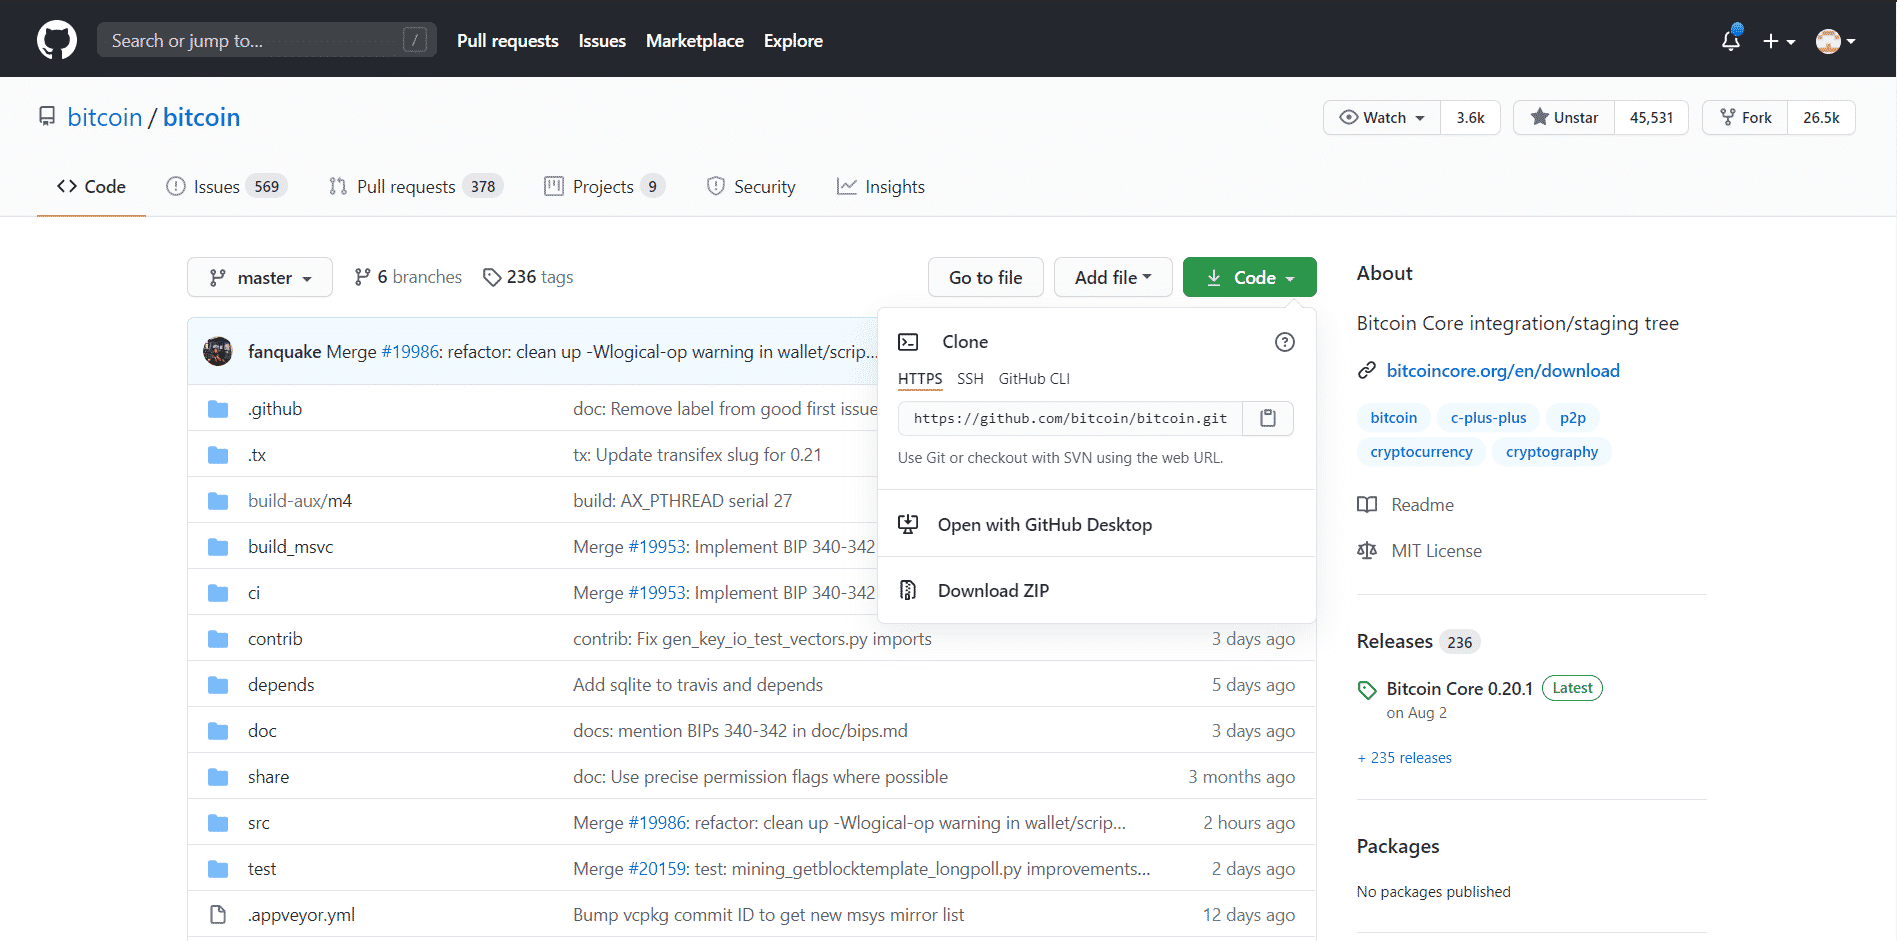Click the build_msvc folder icon
Image resolution: width=1897 pixels, height=941 pixels.
pos(218,547)
